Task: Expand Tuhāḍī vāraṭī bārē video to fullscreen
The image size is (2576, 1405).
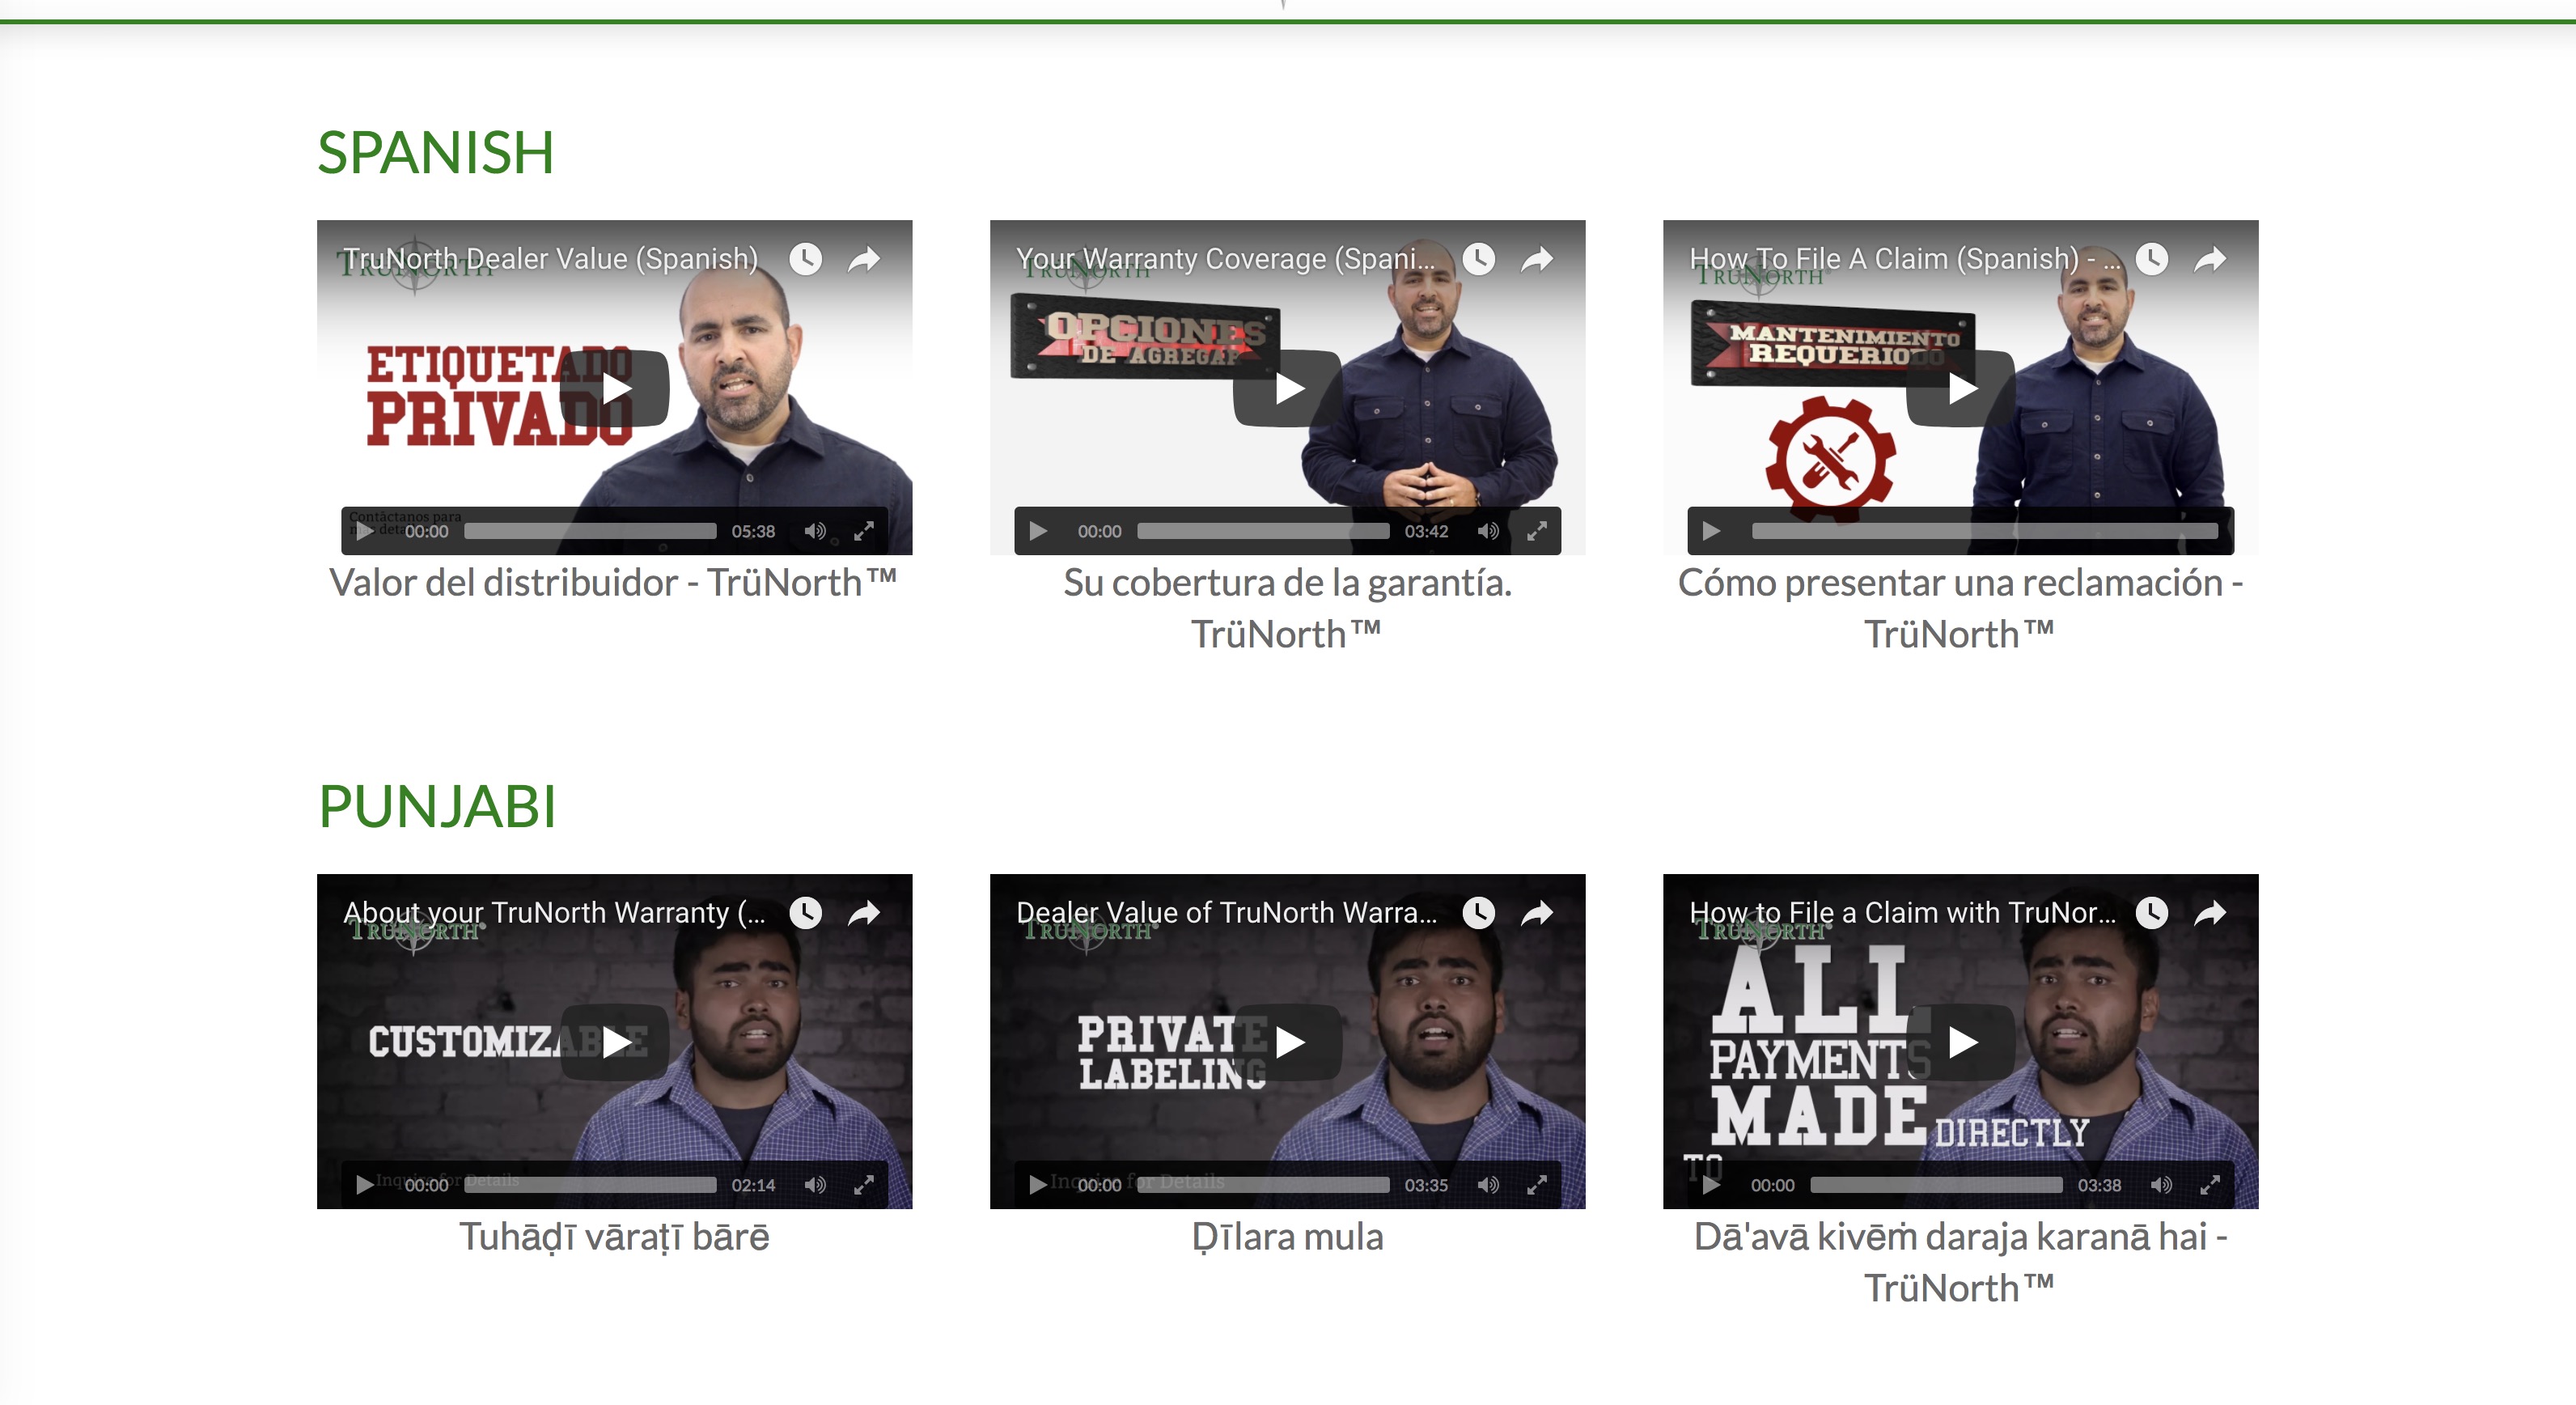Action: click(864, 1185)
